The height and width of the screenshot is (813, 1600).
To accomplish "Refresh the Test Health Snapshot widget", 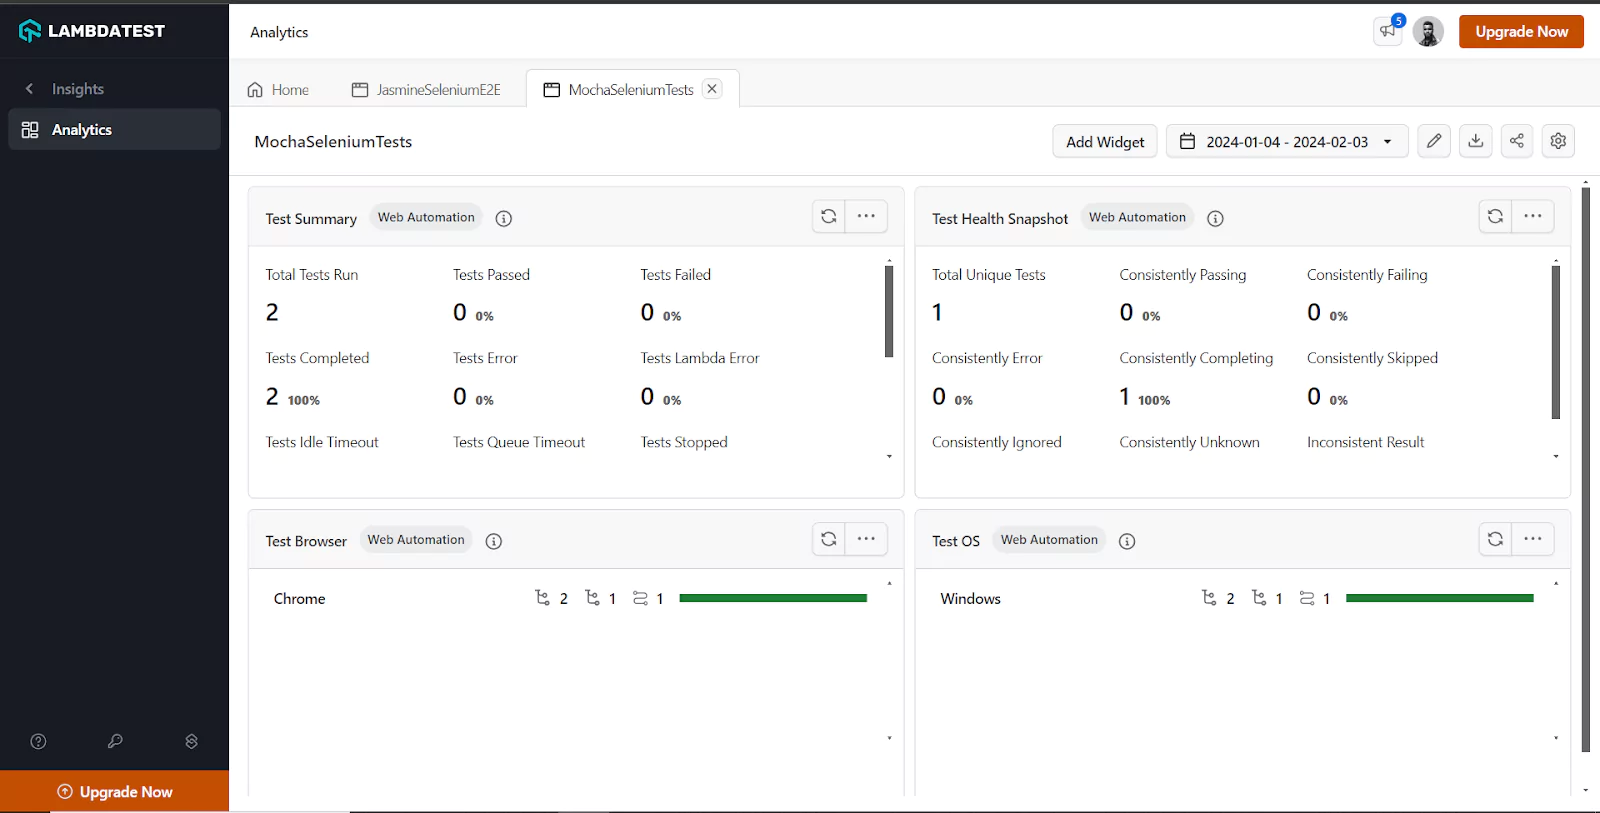I will 1495,216.
